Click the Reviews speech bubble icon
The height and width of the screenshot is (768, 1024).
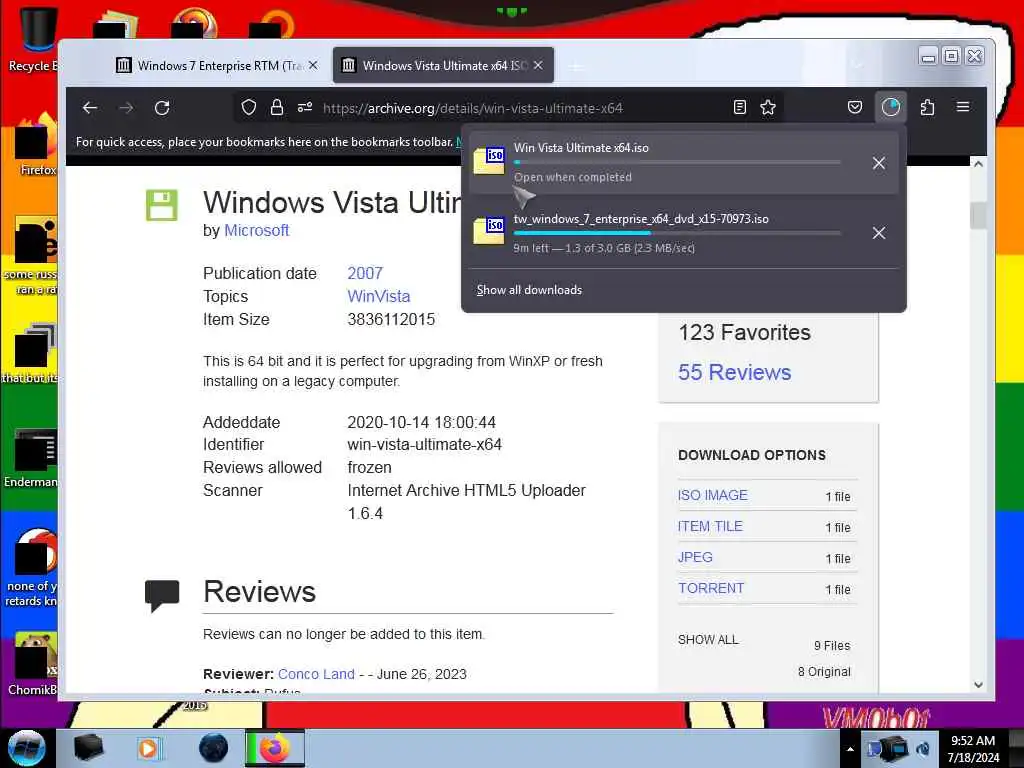[162, 596]
